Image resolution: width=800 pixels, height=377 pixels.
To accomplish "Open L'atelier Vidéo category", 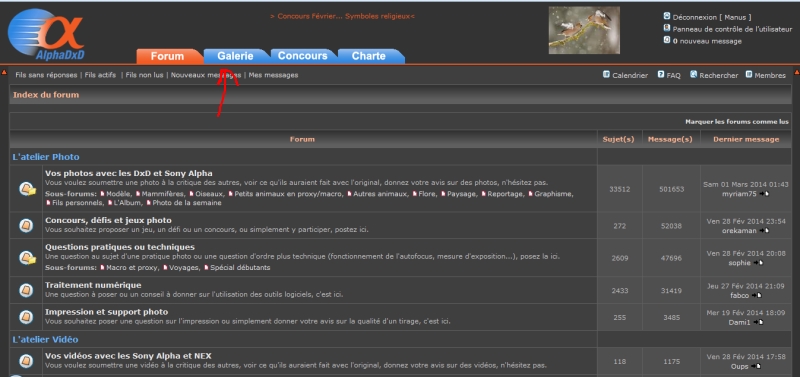I will pos(46,339).
